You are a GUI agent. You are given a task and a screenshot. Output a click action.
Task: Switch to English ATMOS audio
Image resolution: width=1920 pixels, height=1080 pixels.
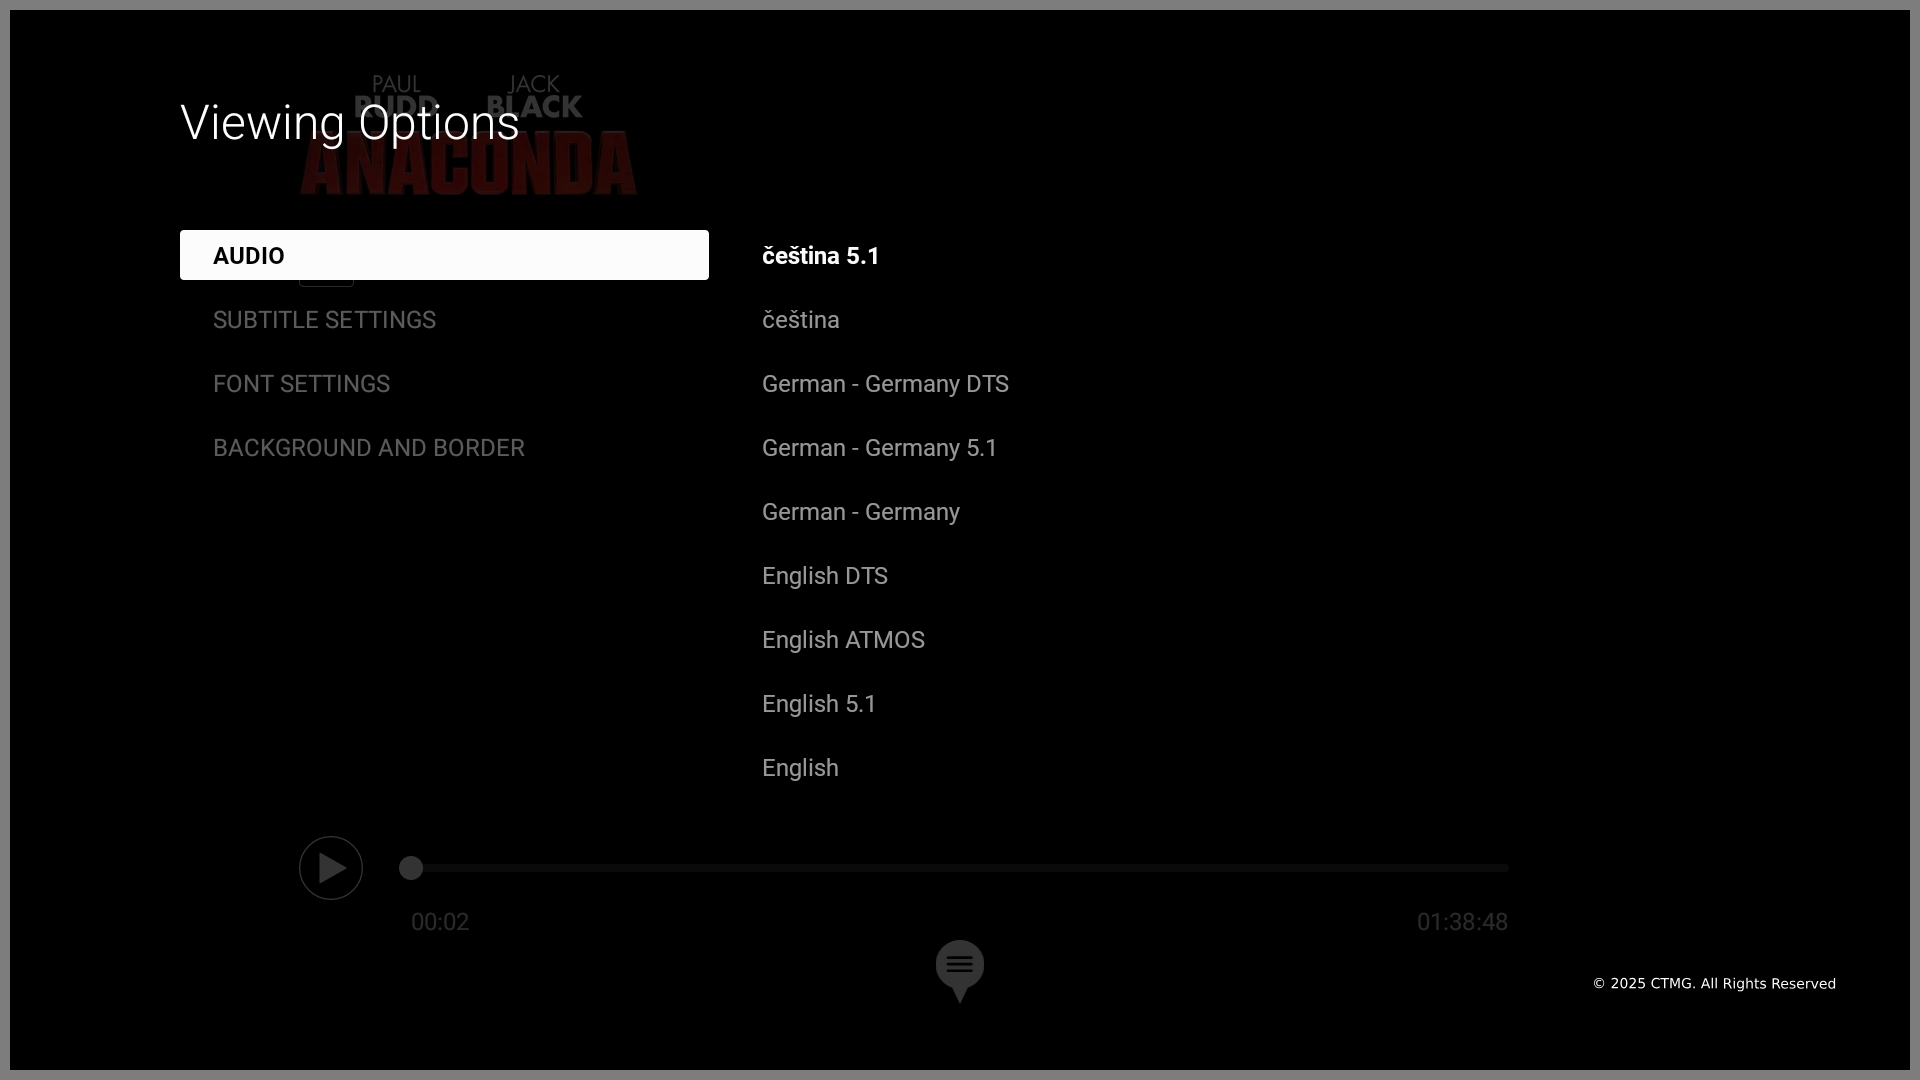(842, 640)
